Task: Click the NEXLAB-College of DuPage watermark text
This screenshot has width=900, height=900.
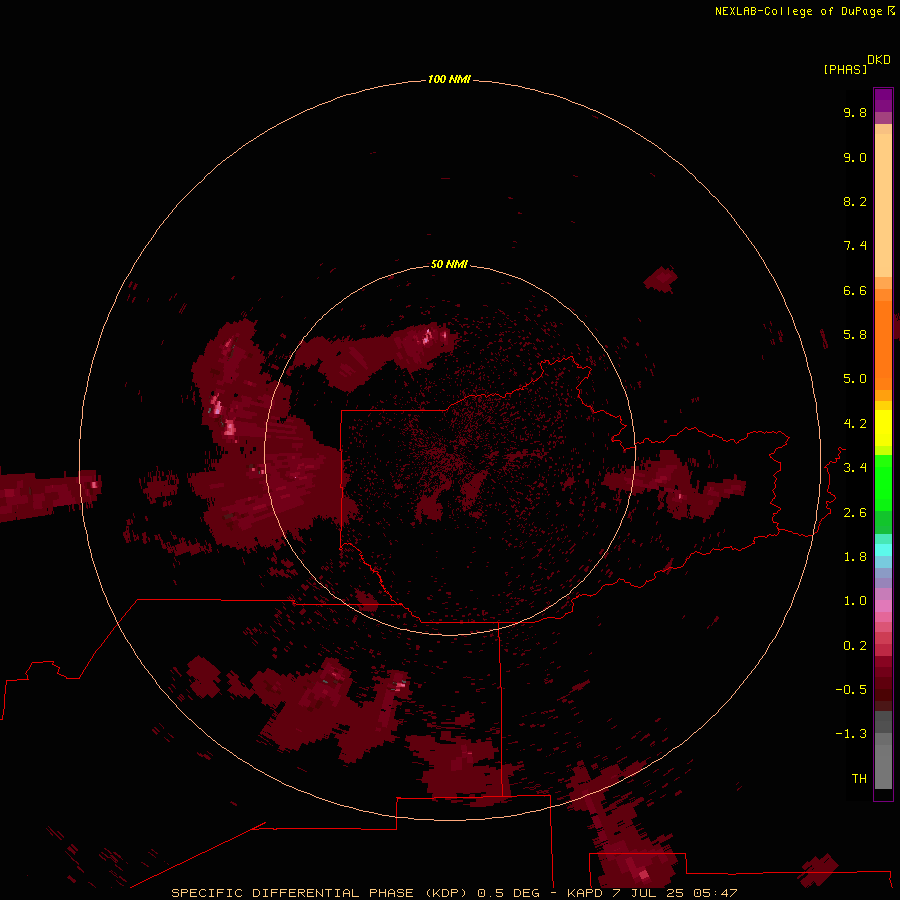Action: coord(804,11)
